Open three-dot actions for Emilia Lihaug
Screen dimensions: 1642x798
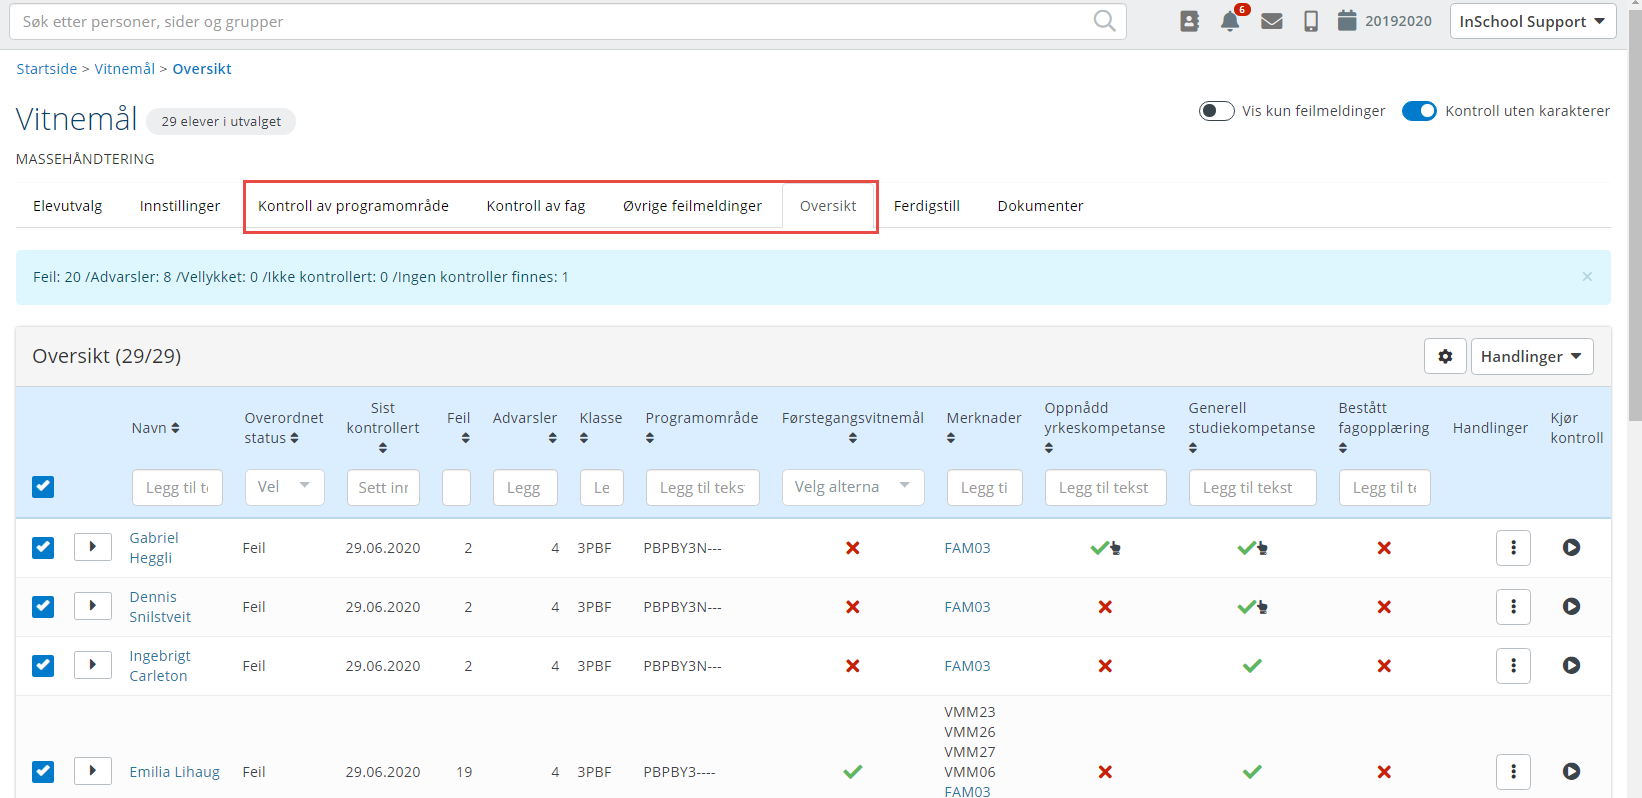1513,771
